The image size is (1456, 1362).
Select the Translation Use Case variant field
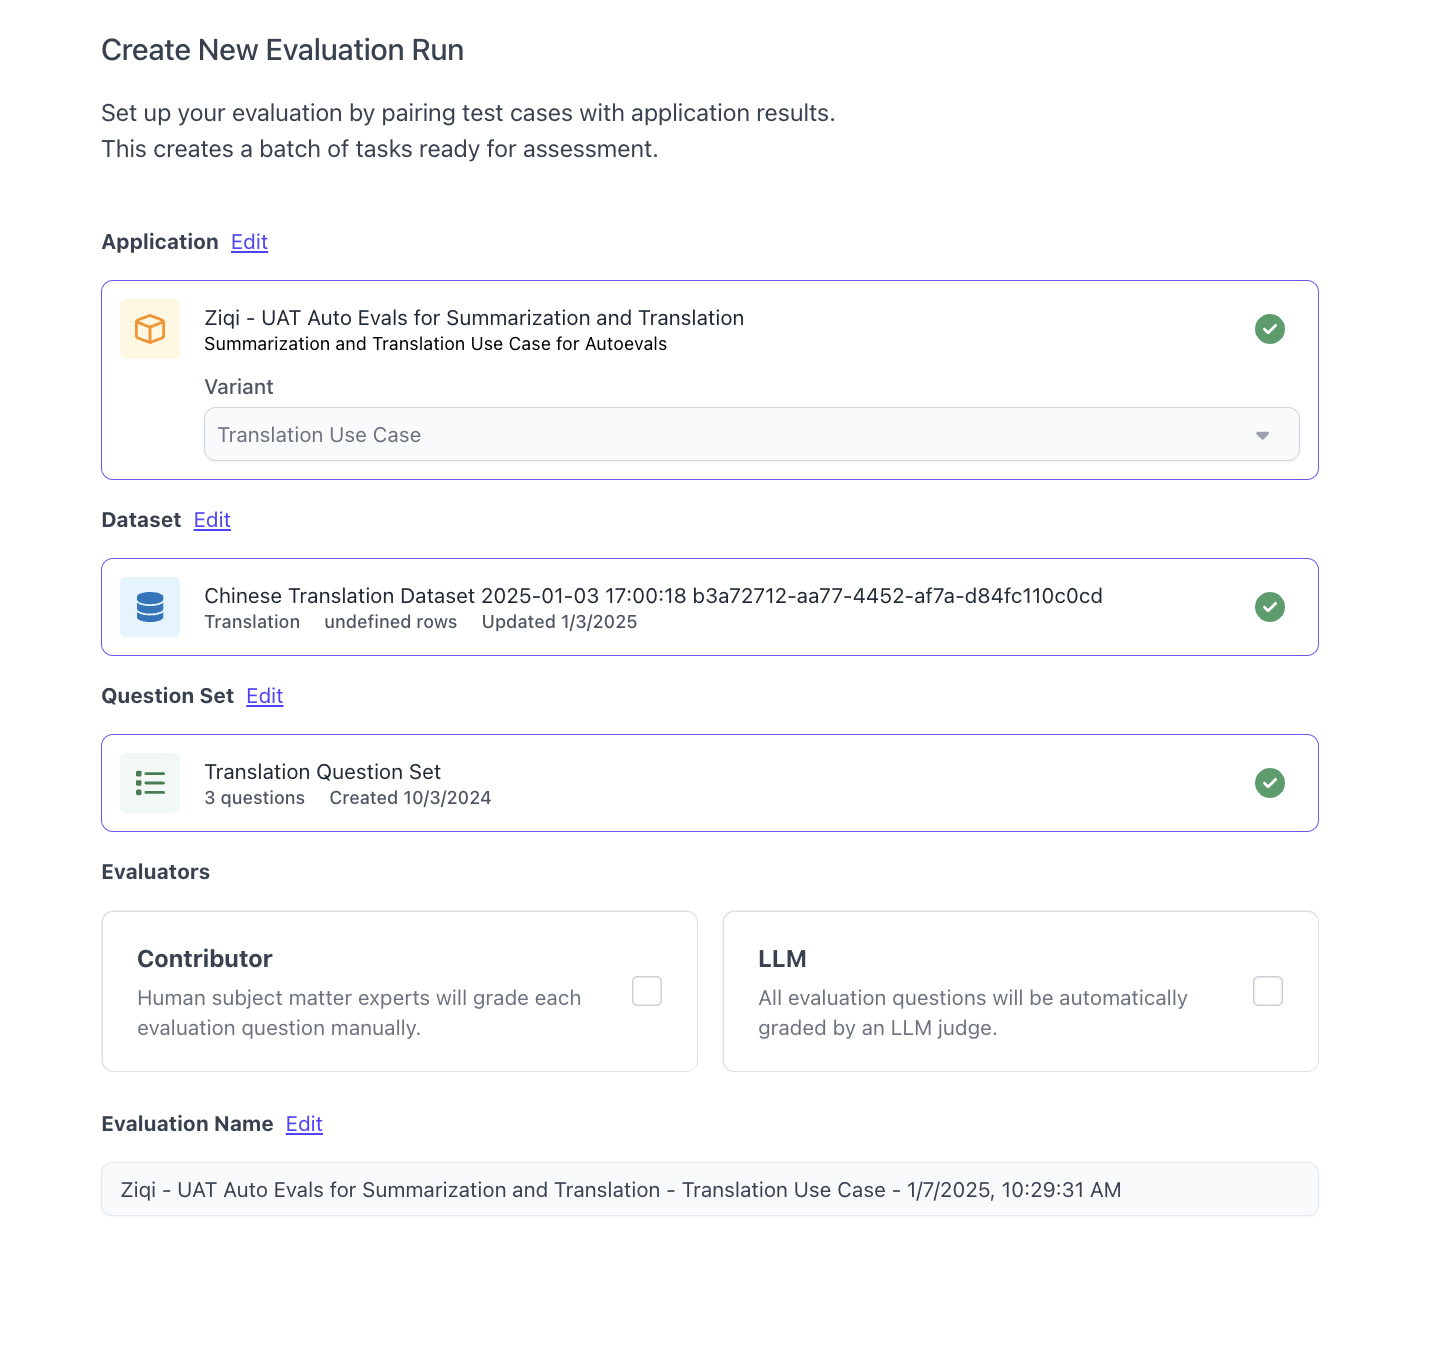pos(700,435)
